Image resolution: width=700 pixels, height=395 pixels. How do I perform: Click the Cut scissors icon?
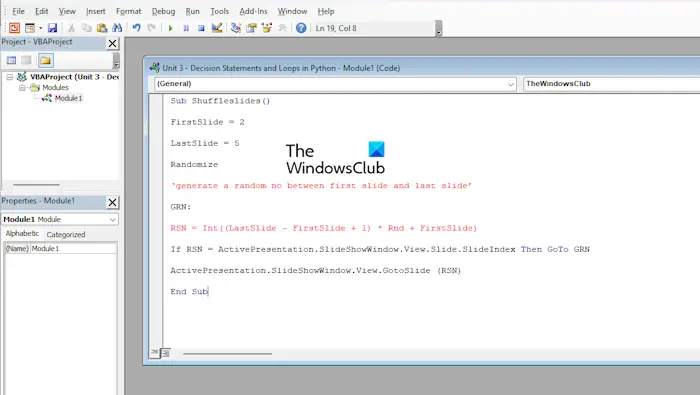[x=71, y=28]
